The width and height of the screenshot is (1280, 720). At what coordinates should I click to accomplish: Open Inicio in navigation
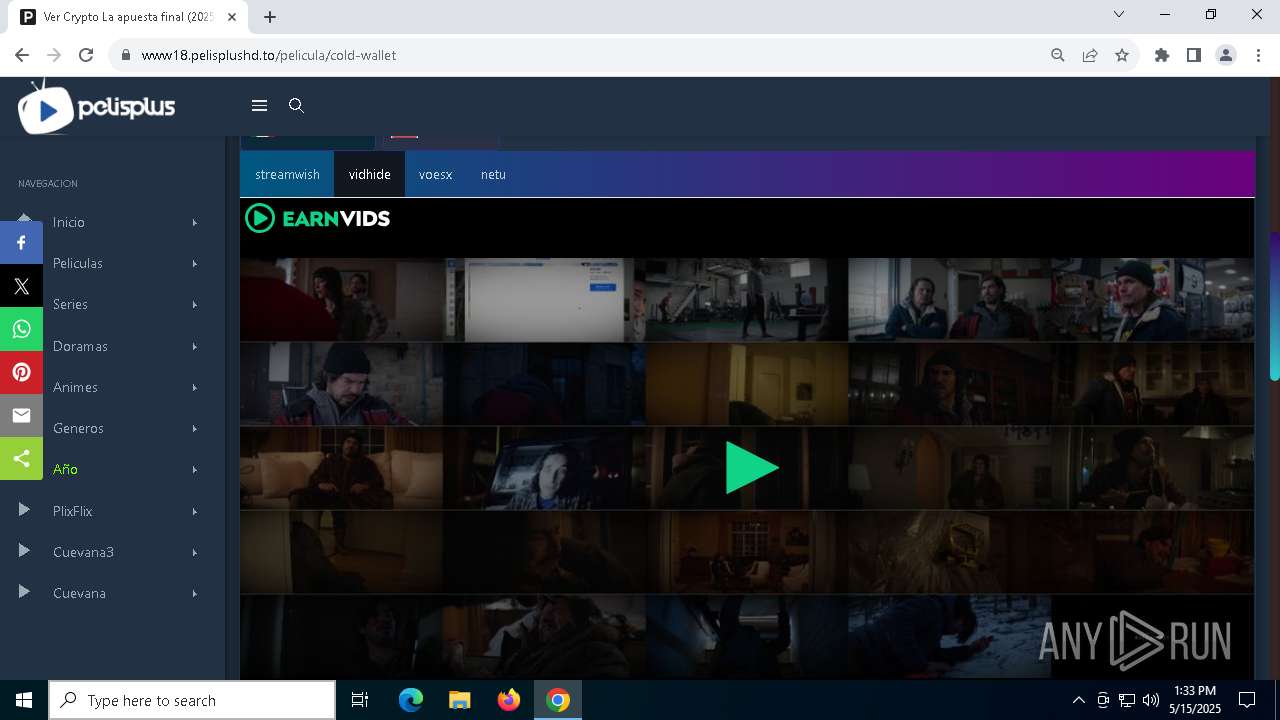point(69,222)
